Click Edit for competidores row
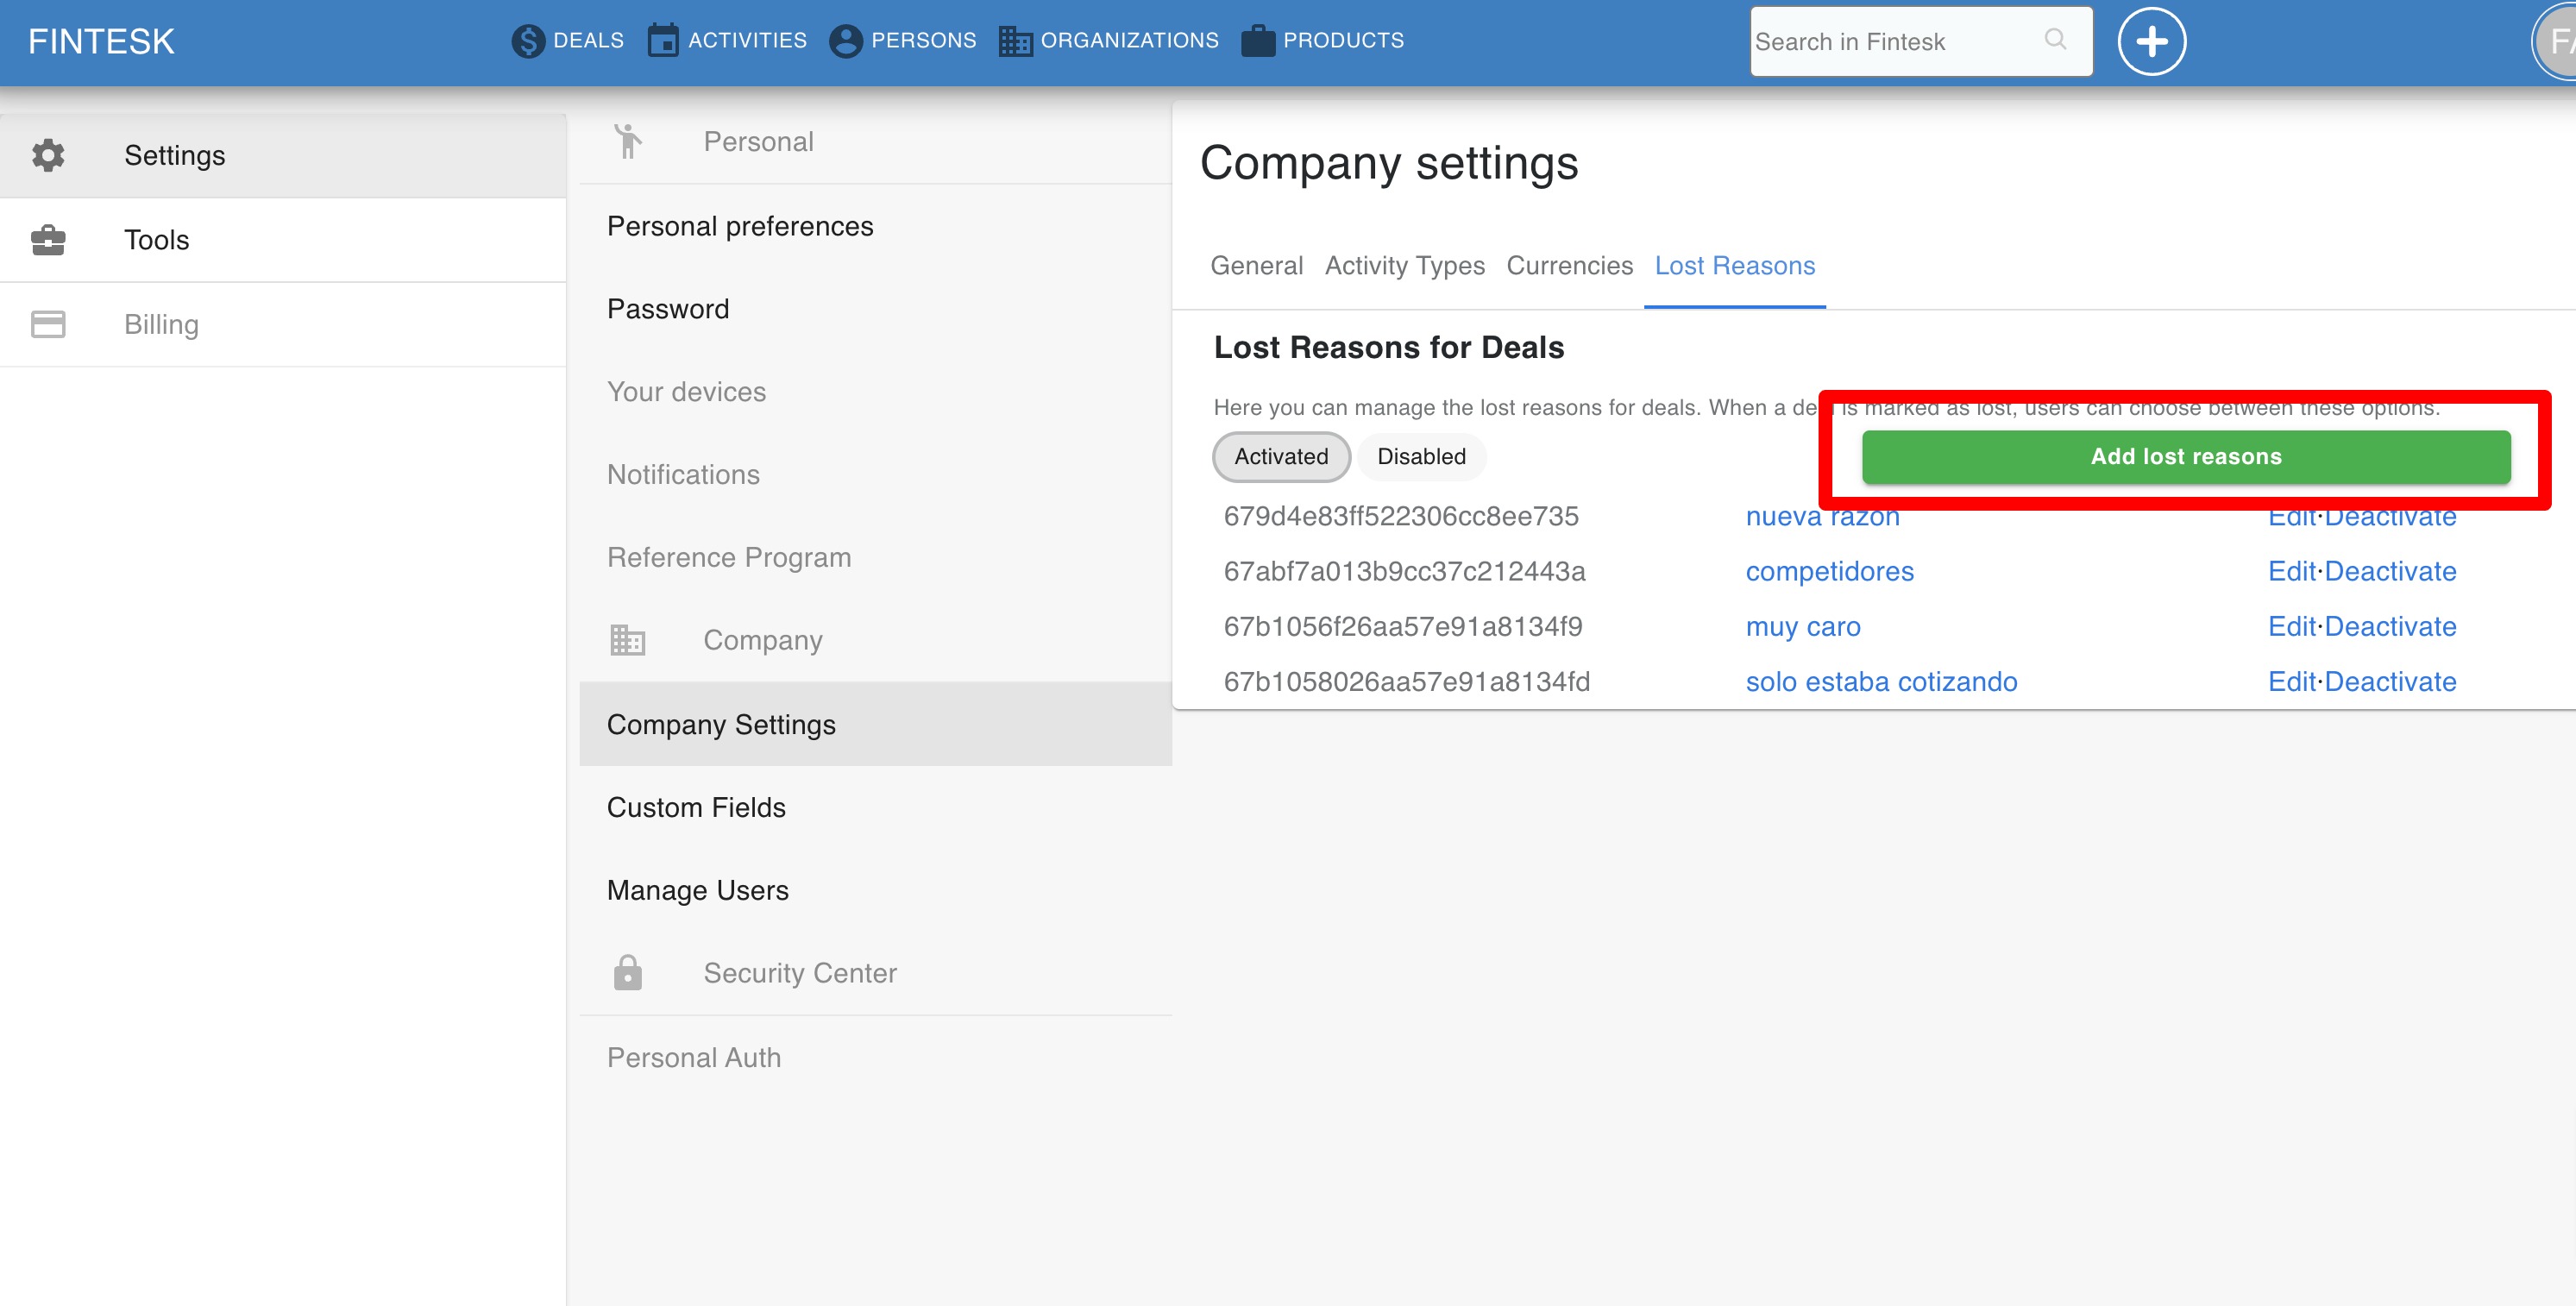The width and height of the screenshot is (2576, 1306). coord(2291,571)
